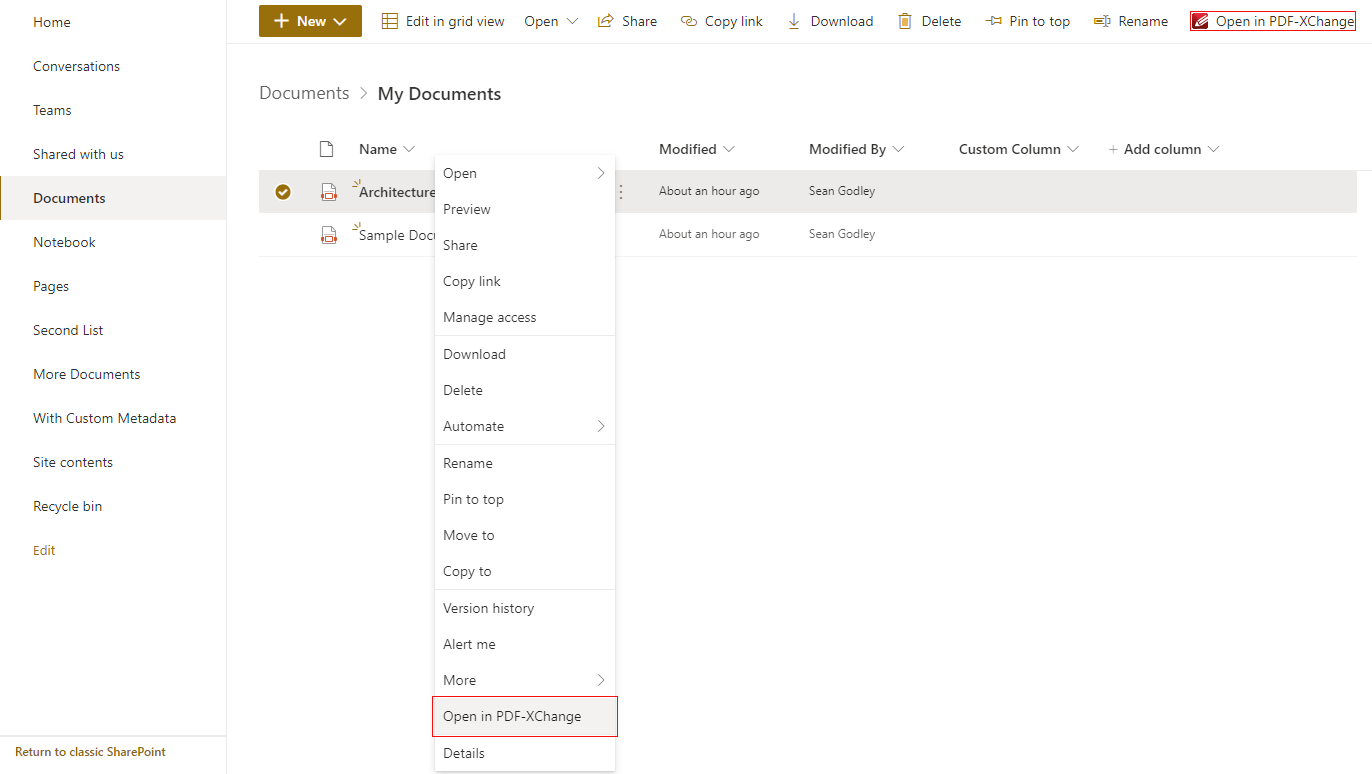This screenshot has height=774, width=1372.
Task: Select Download in the context menu
Action: pyautogui.click(x=525, y=354)
